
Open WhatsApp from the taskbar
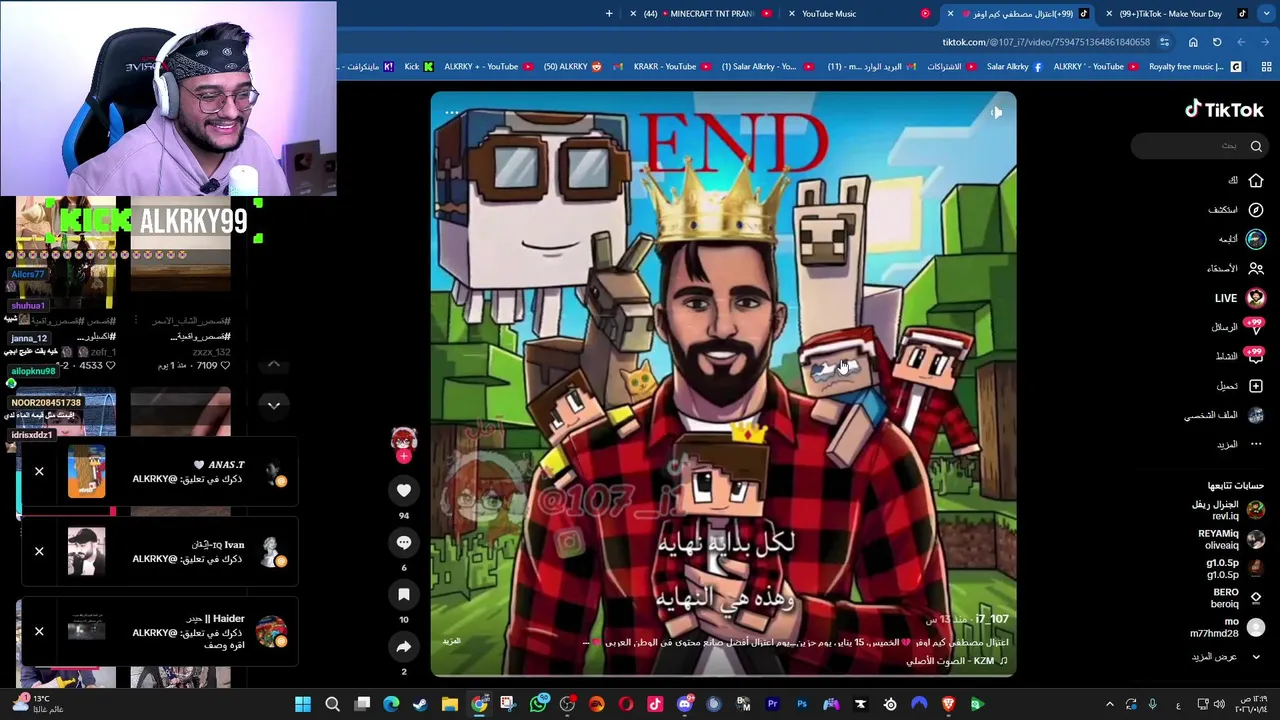[x=538, y=705]
